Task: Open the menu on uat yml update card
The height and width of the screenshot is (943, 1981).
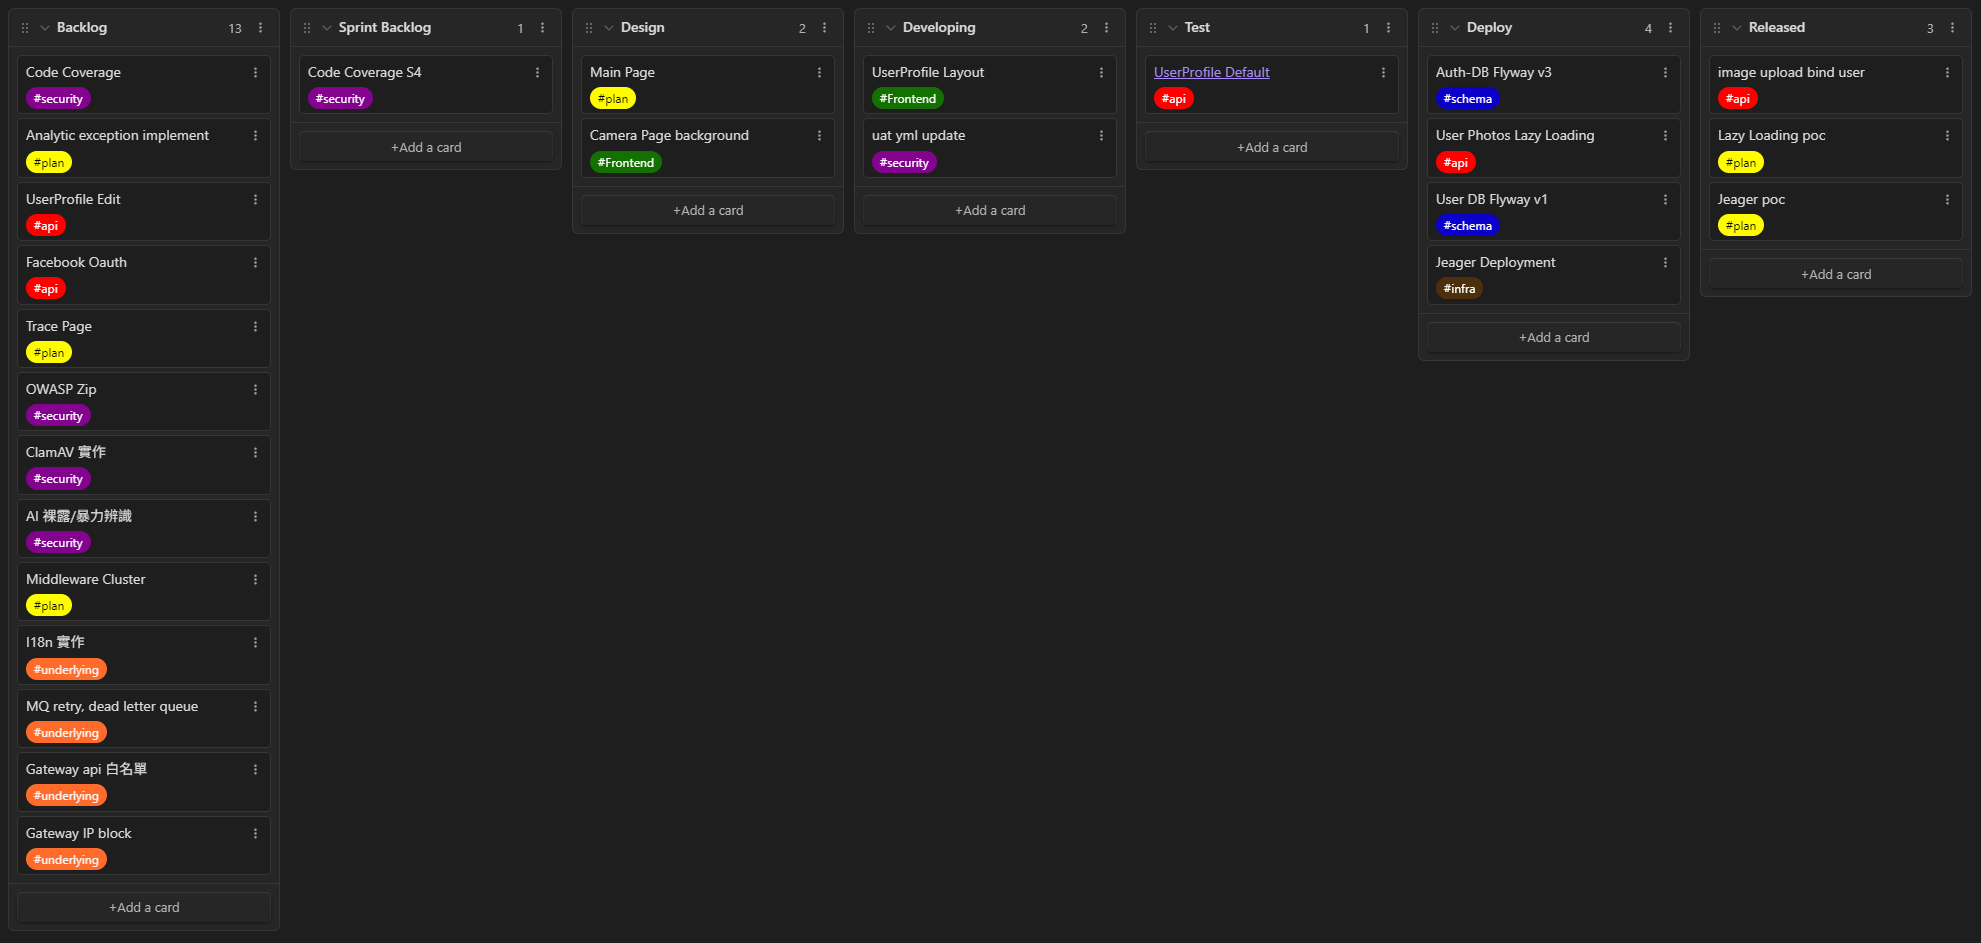Action: click(x=1102, y=136)
